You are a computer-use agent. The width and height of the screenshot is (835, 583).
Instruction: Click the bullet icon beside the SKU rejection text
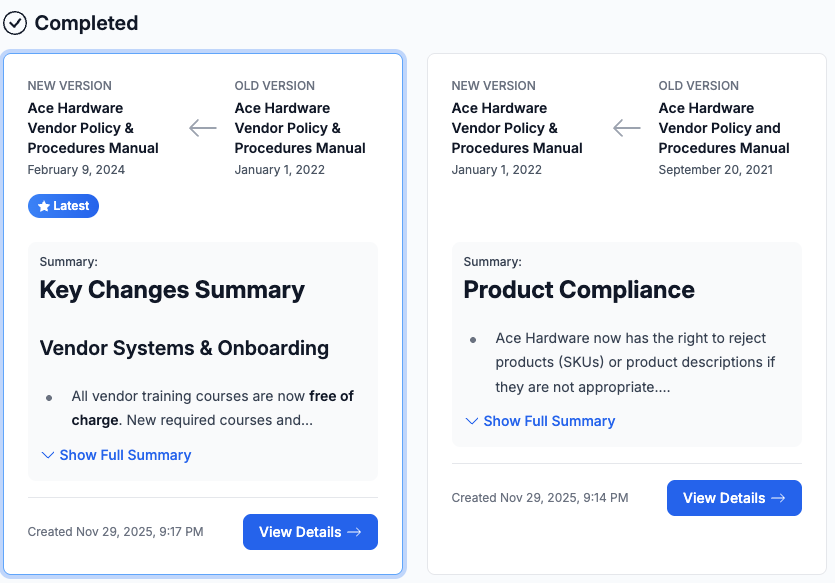[x=473, y=339]
